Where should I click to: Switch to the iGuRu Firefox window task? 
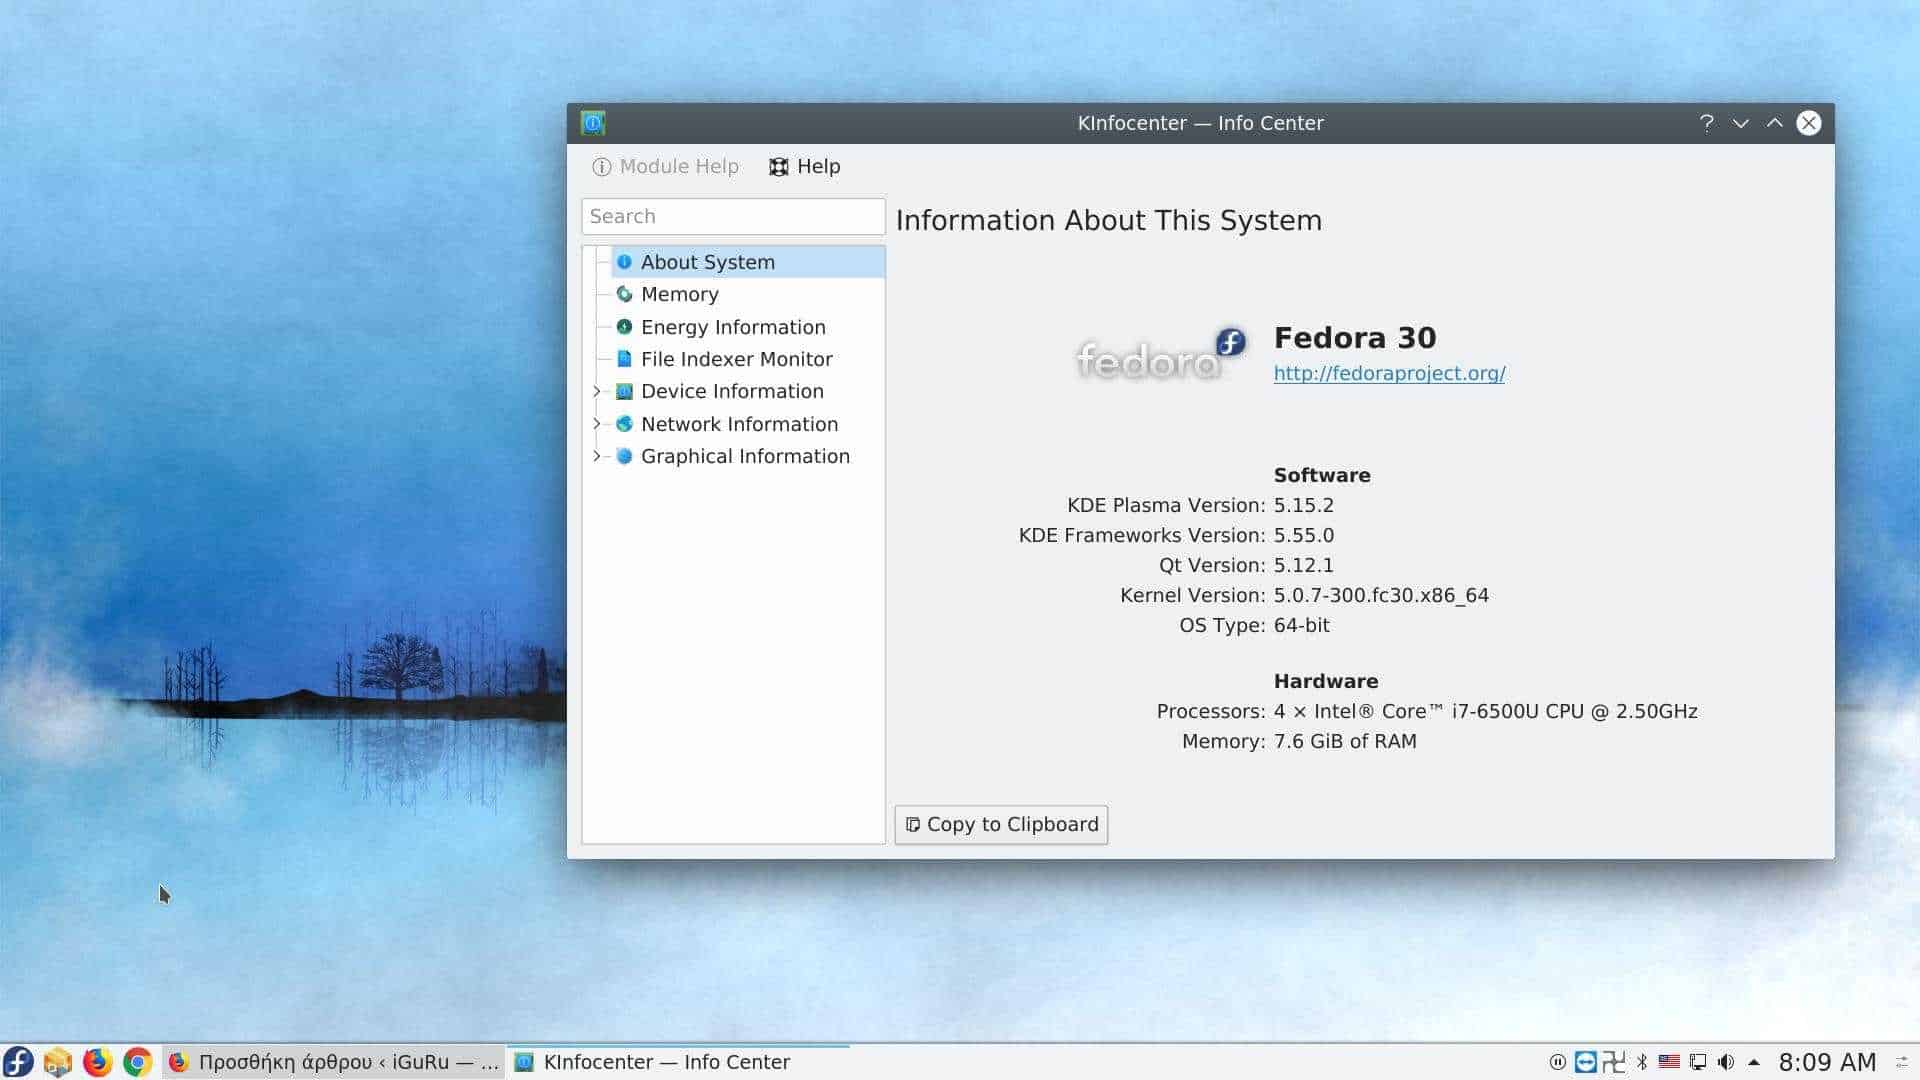[x=333, y=1062]
